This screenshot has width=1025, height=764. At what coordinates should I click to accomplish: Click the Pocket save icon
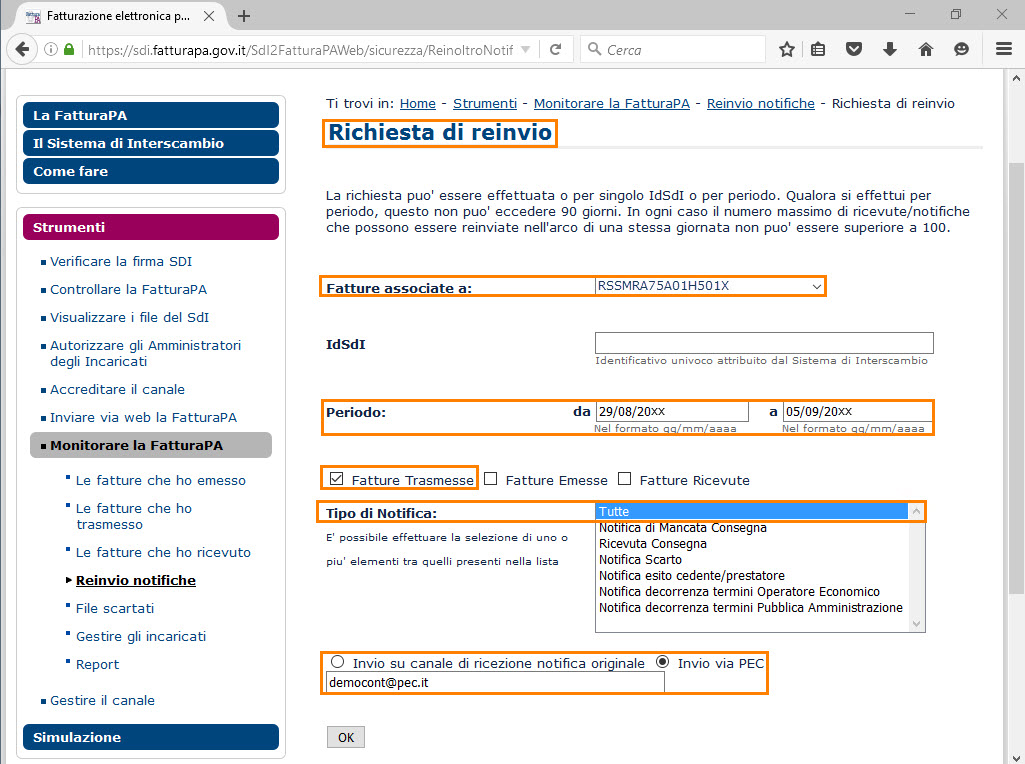(x=854, y=49)
